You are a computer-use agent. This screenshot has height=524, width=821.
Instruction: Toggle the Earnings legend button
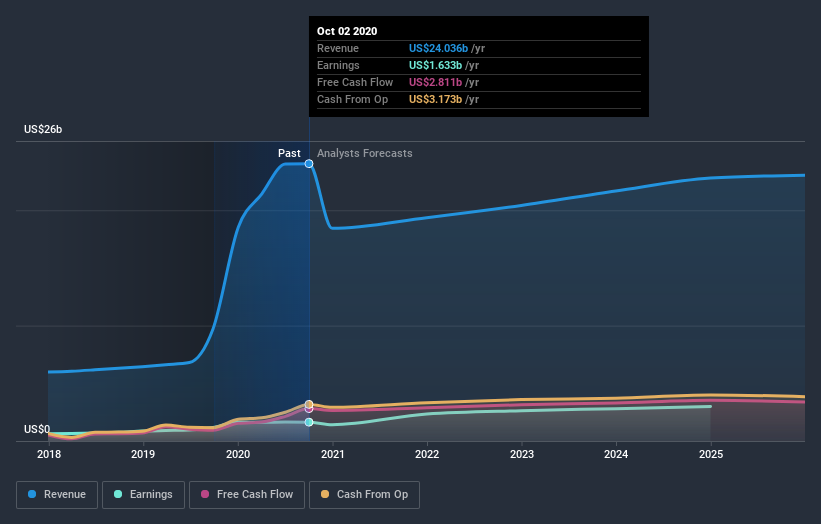[x=143, y=495]
